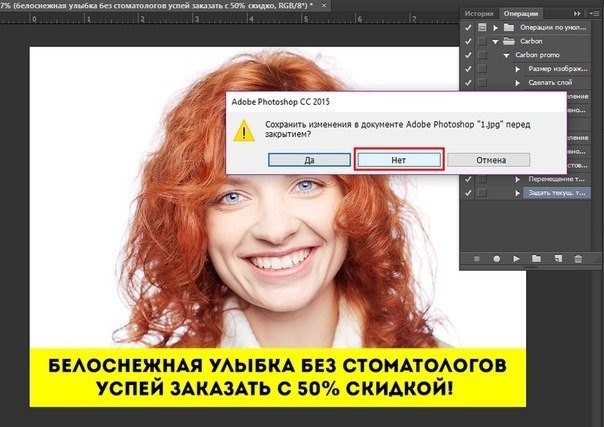Expand the Операции по умол… set

(495, 28)
